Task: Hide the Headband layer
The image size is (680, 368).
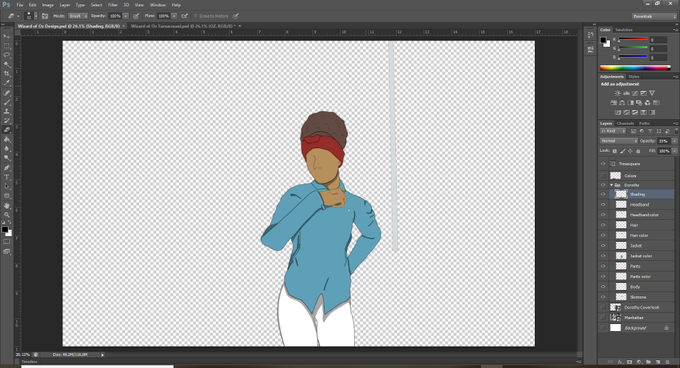Action: [x=603, y=205]
